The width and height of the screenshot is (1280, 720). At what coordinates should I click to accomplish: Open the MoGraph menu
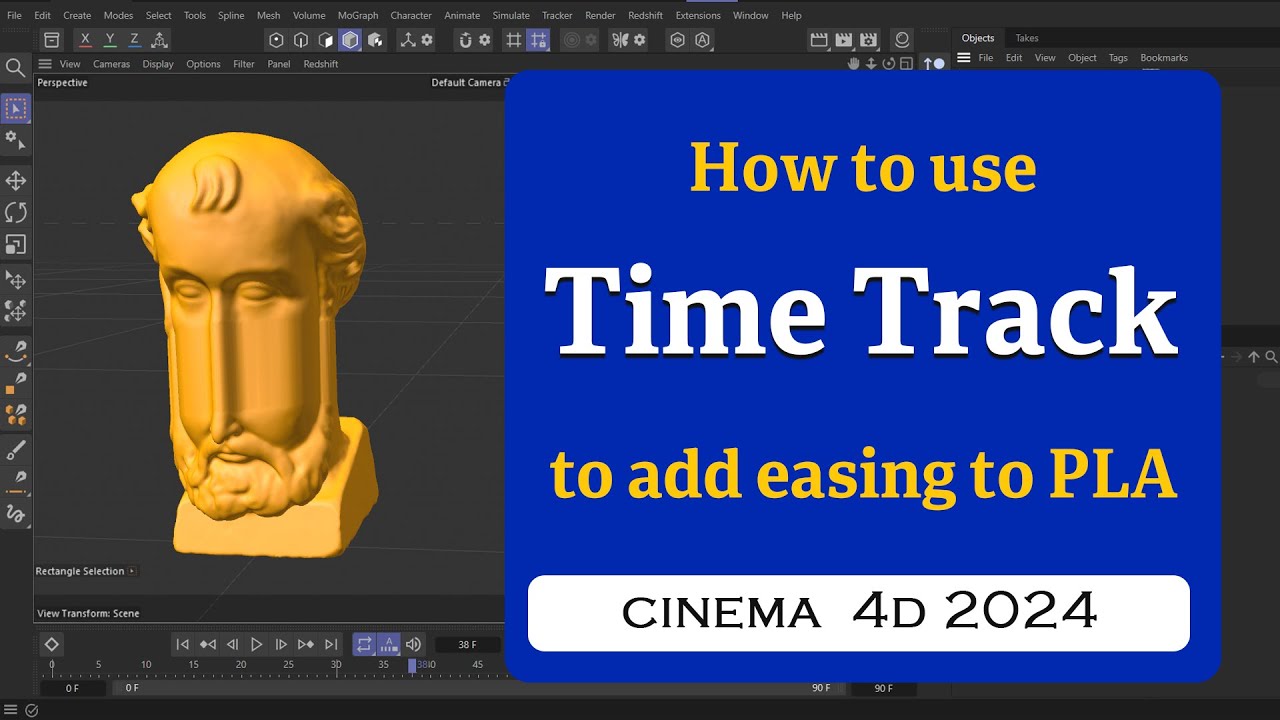358,15
